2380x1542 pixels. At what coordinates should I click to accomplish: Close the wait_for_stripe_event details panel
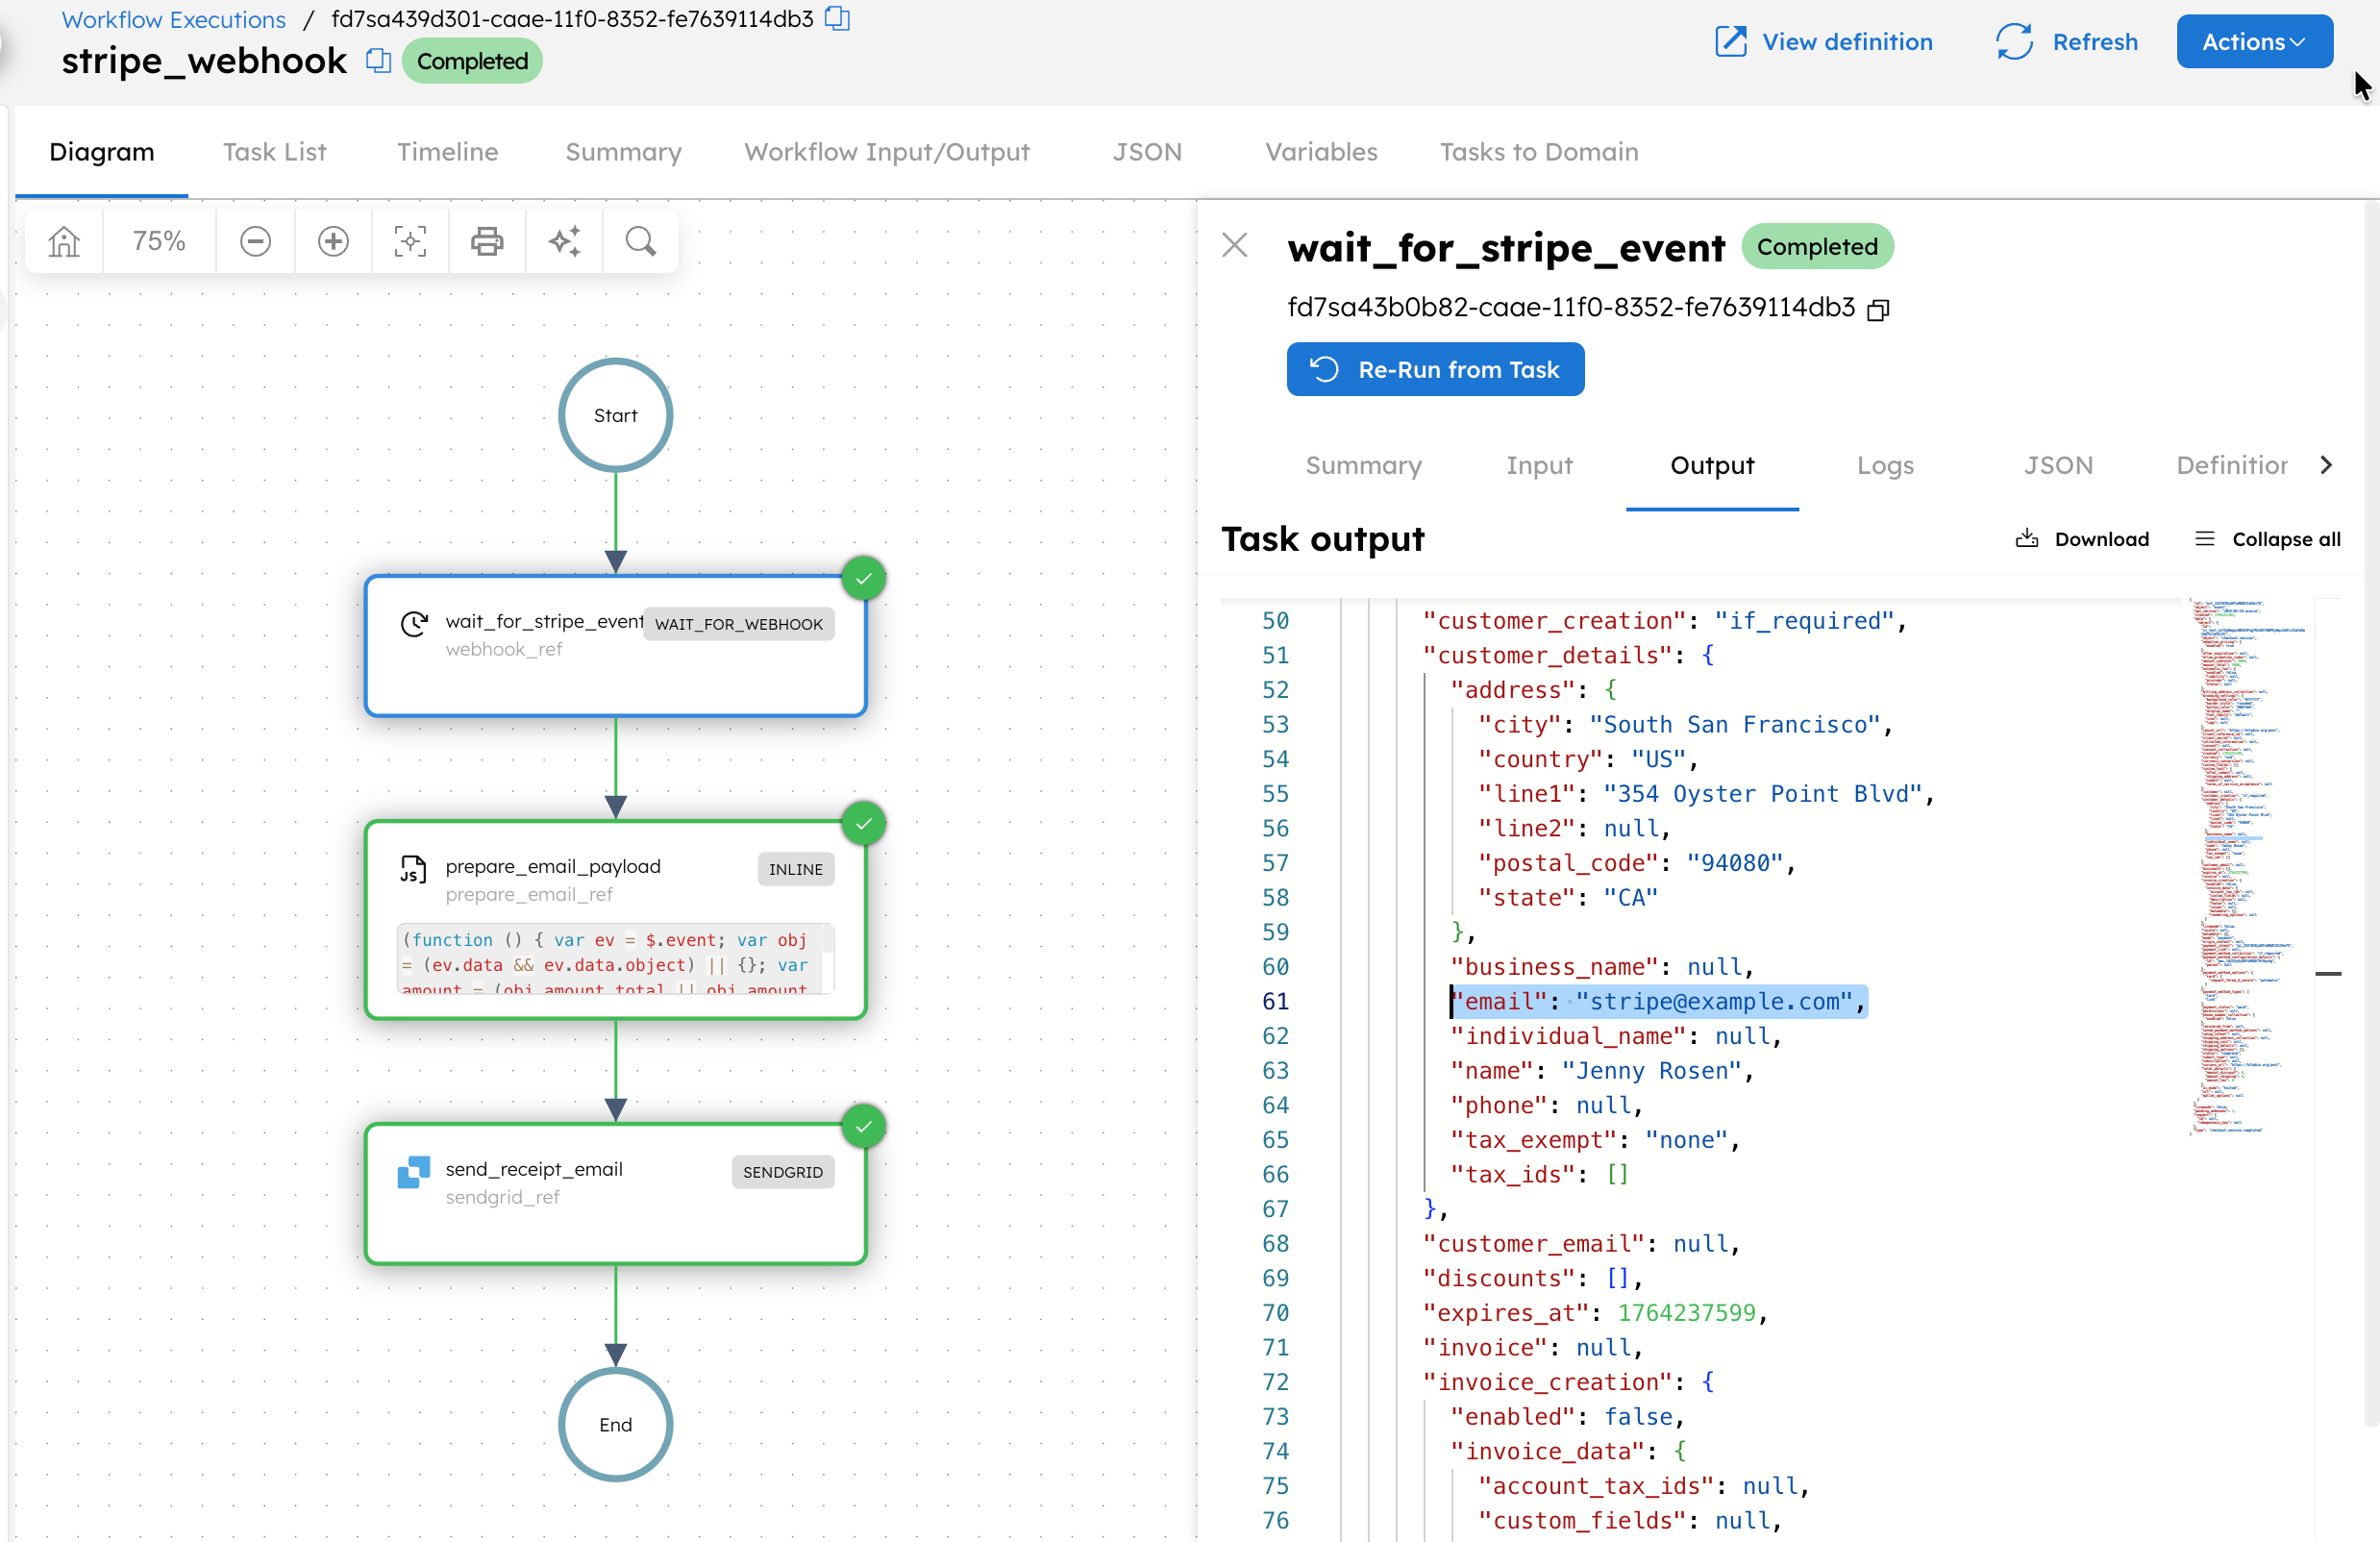pyautogui.click(x=1234, y=245)
